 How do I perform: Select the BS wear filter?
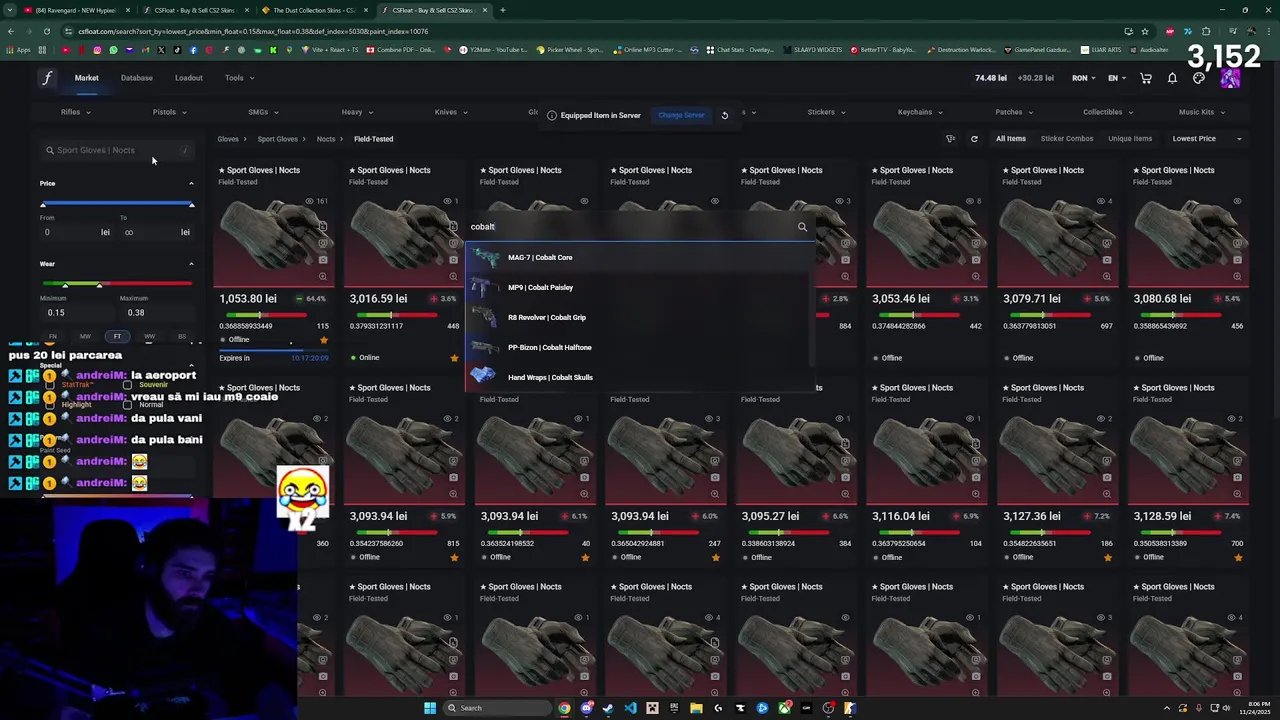tap(181, 336)
